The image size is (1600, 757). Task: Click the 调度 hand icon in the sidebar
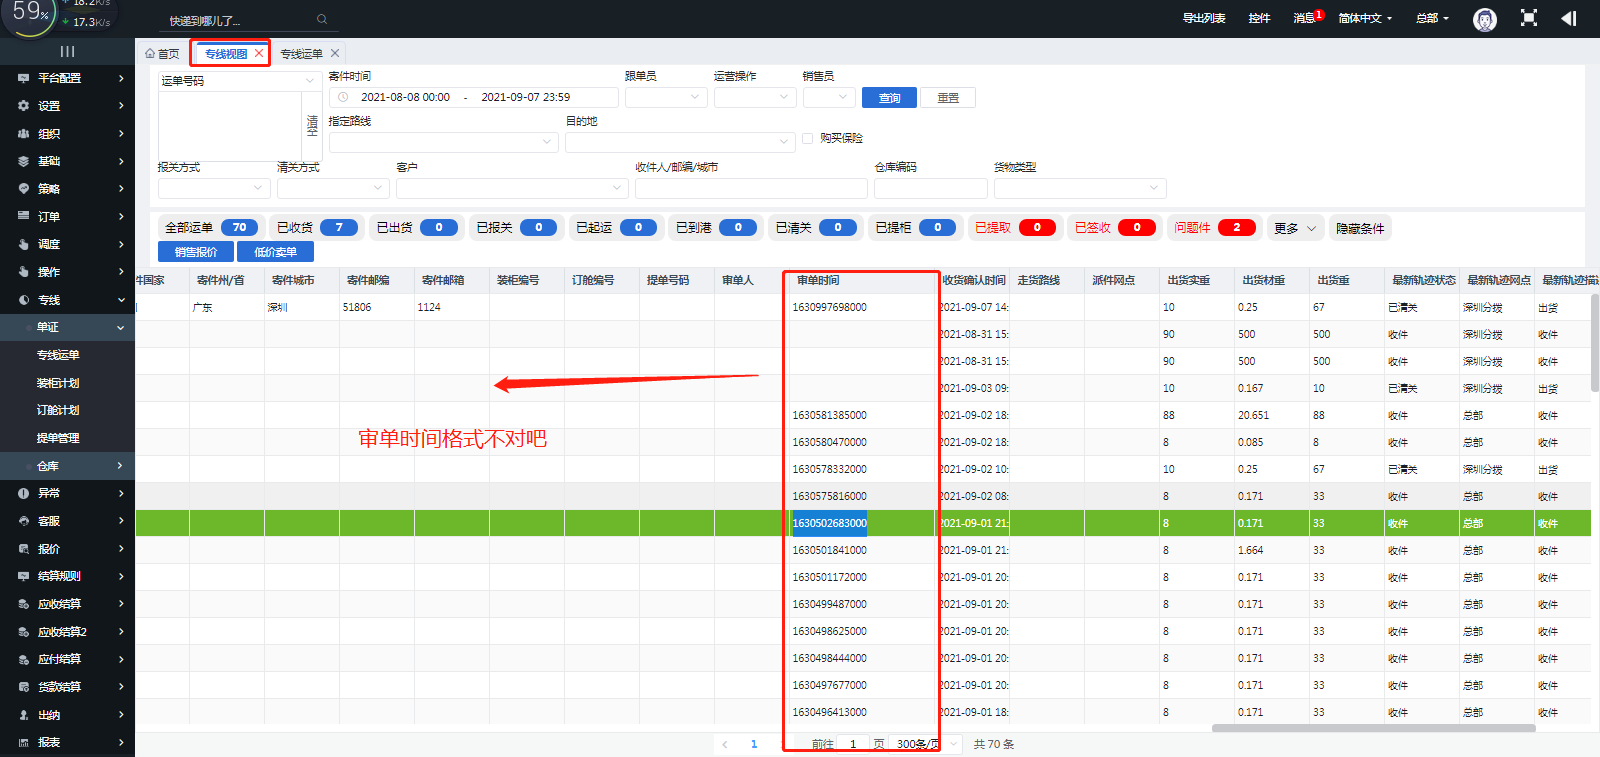click(x=24, y=244)
